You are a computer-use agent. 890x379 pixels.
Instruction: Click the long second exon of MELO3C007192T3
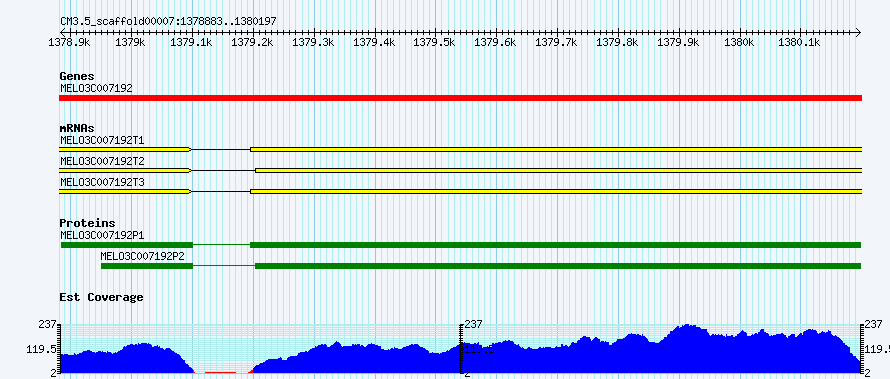coord(556,192)
